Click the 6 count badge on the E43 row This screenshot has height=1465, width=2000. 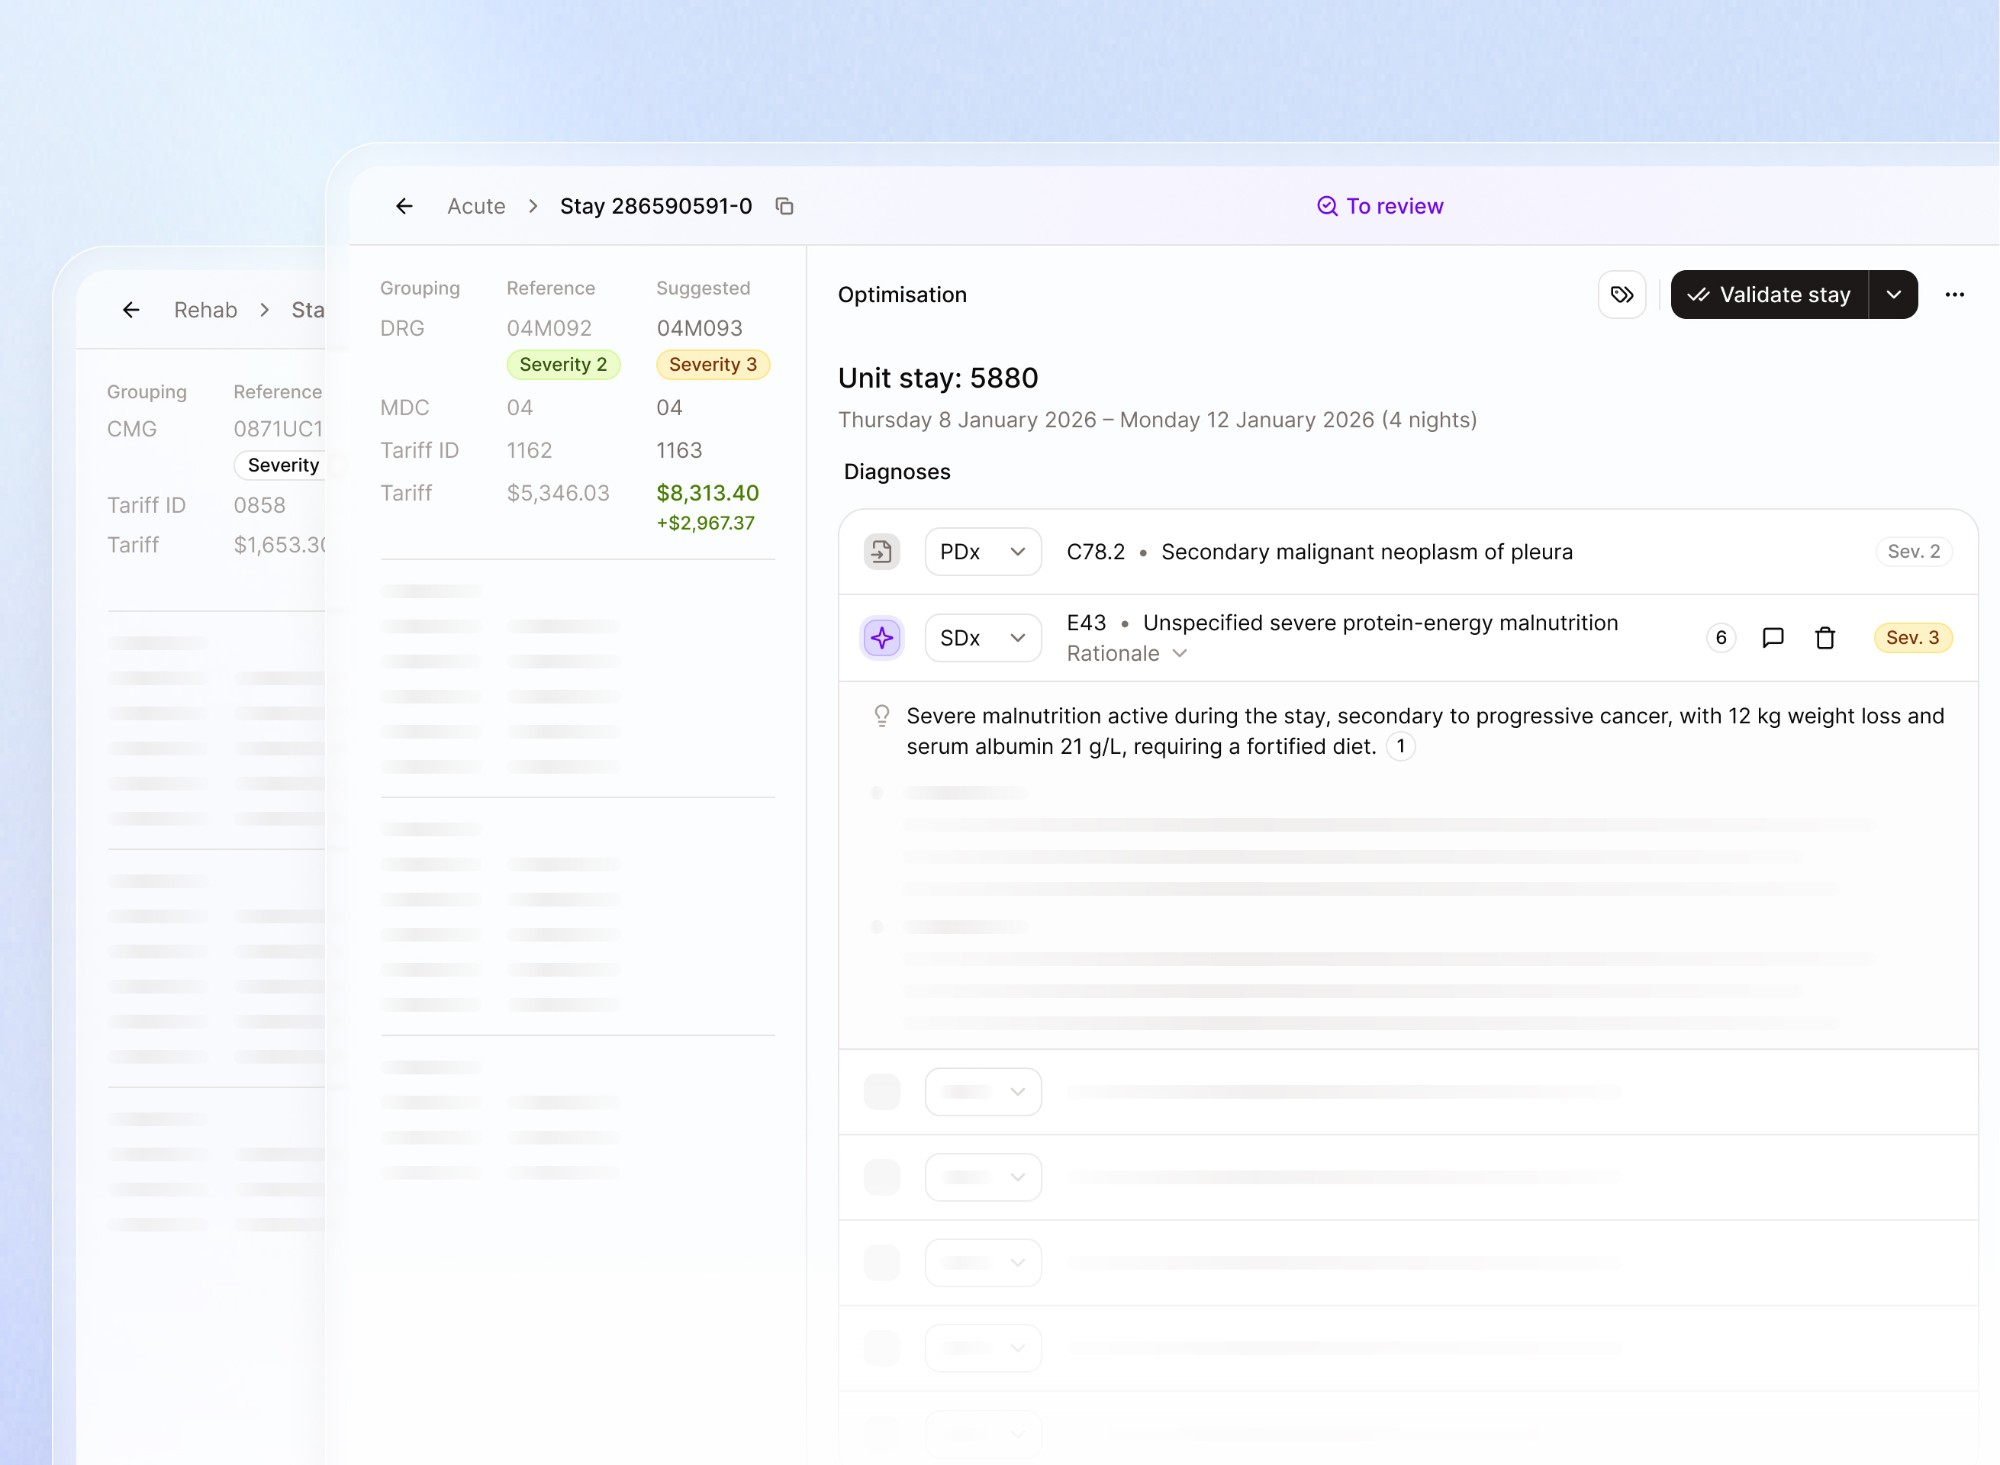(1721, 638)
